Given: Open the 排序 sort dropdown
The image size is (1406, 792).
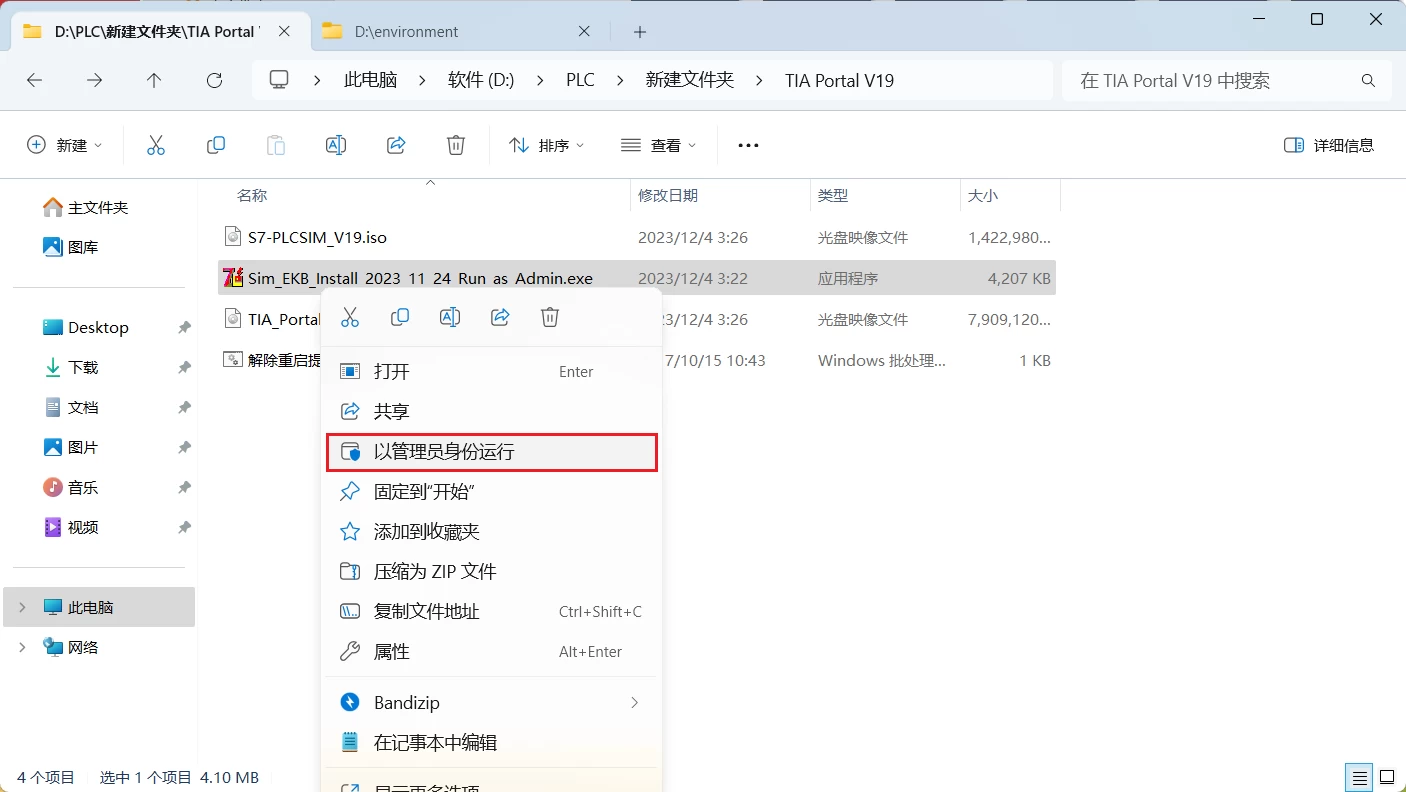Looking at the screenshot, I should click(546, 145).
